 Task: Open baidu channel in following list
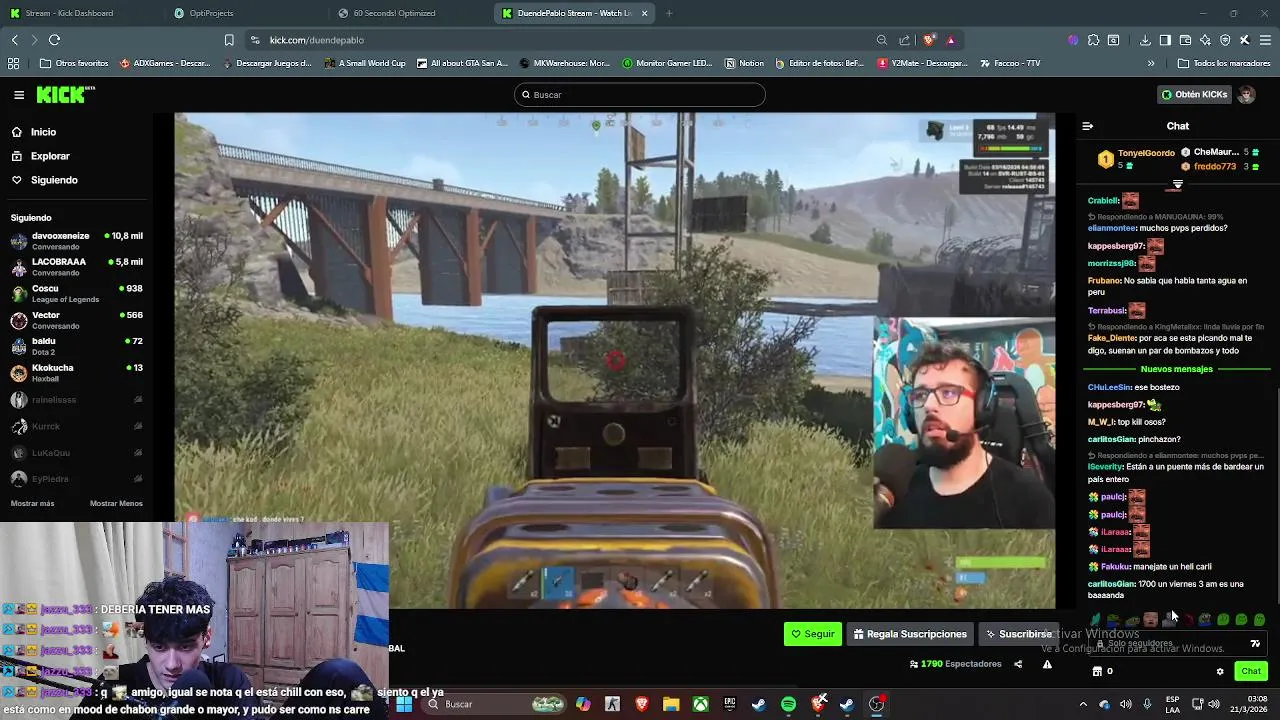tap(77, 346)
